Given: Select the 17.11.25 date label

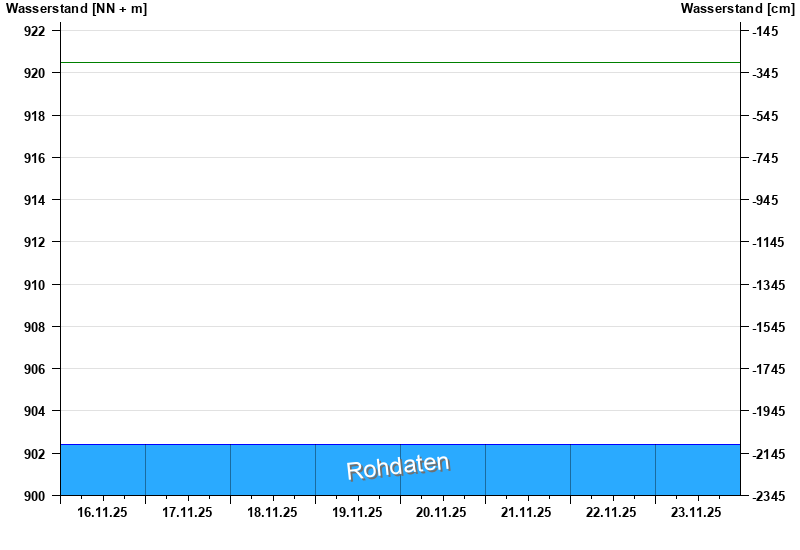Looking at the screenshot, I should (x=187, y=513).
